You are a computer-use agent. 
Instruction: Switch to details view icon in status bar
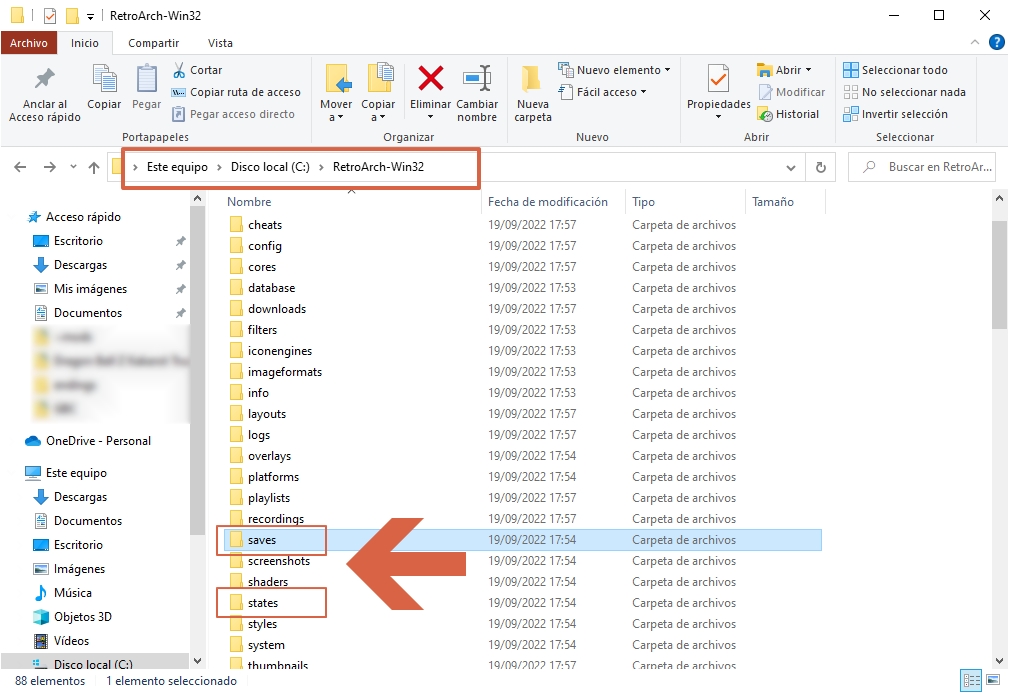[x=971, y=680]
